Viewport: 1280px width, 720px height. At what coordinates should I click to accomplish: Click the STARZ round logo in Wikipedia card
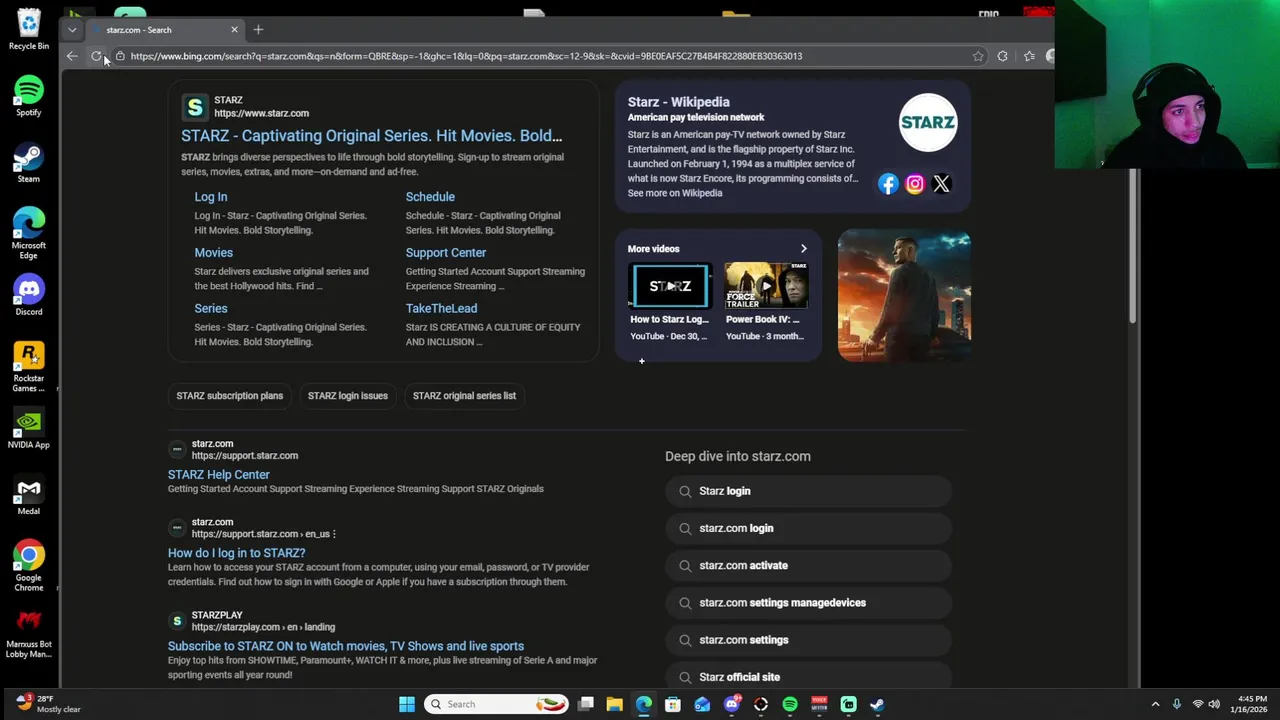[x=928, y=122]
